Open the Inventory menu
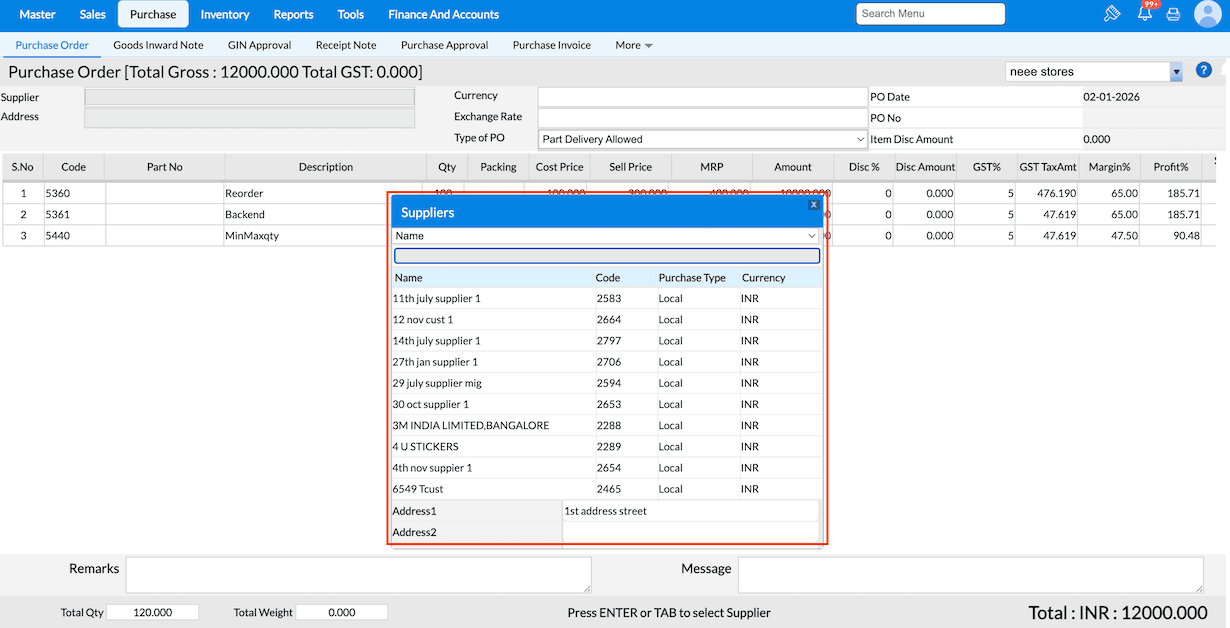1230x628 pixels. [224, 14]
